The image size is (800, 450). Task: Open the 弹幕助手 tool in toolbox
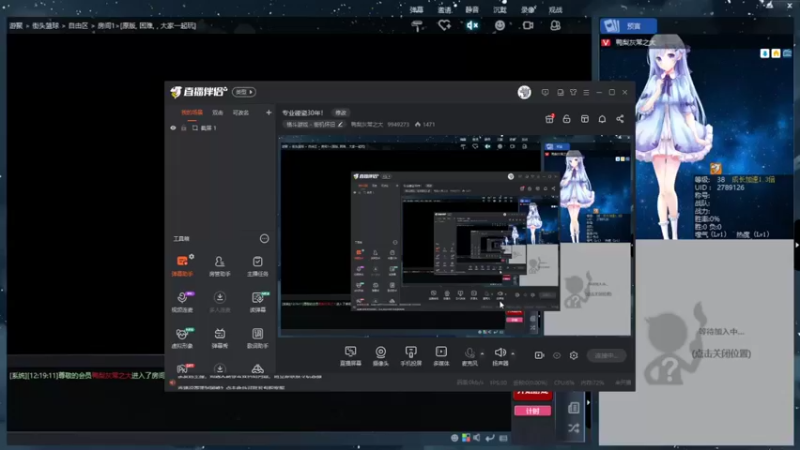tap(182, 266)
